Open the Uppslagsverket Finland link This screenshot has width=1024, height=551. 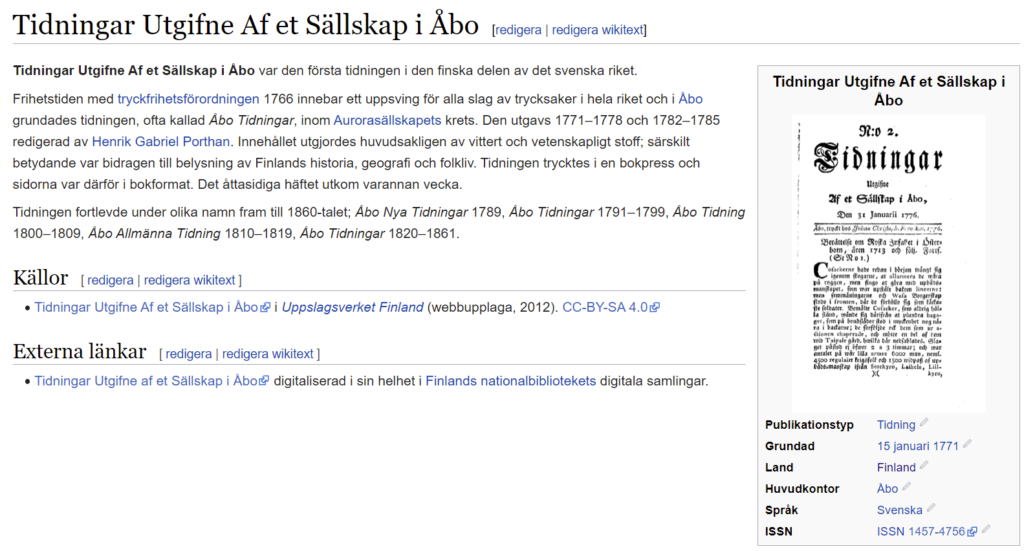tap(353, 307)
